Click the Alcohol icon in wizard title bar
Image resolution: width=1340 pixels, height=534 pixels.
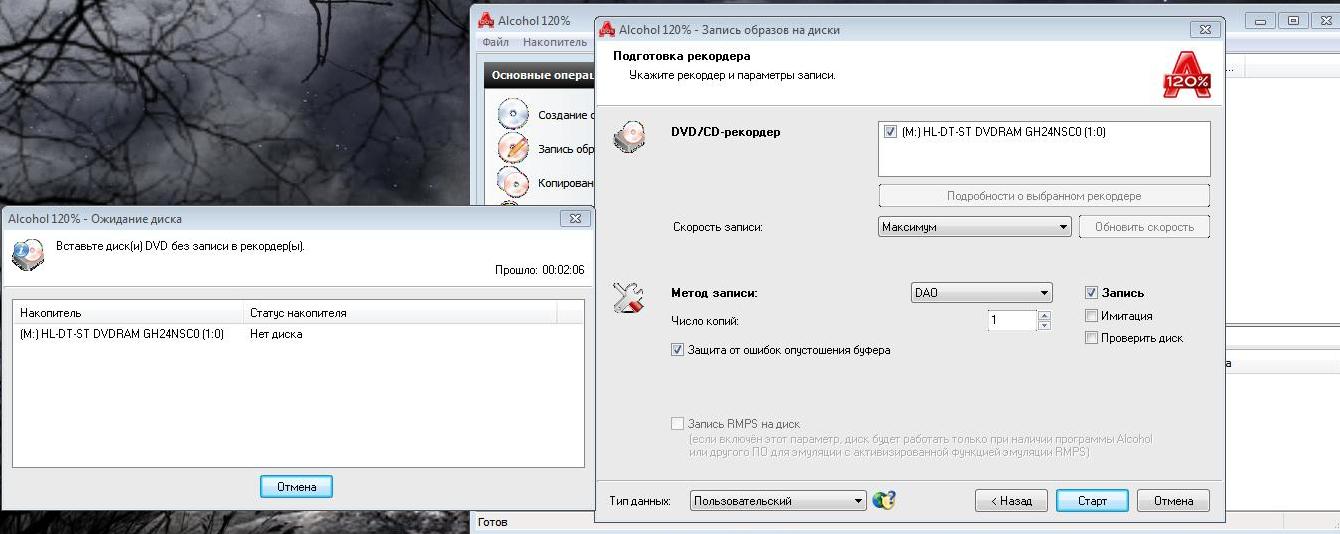(x=608, y=29)
